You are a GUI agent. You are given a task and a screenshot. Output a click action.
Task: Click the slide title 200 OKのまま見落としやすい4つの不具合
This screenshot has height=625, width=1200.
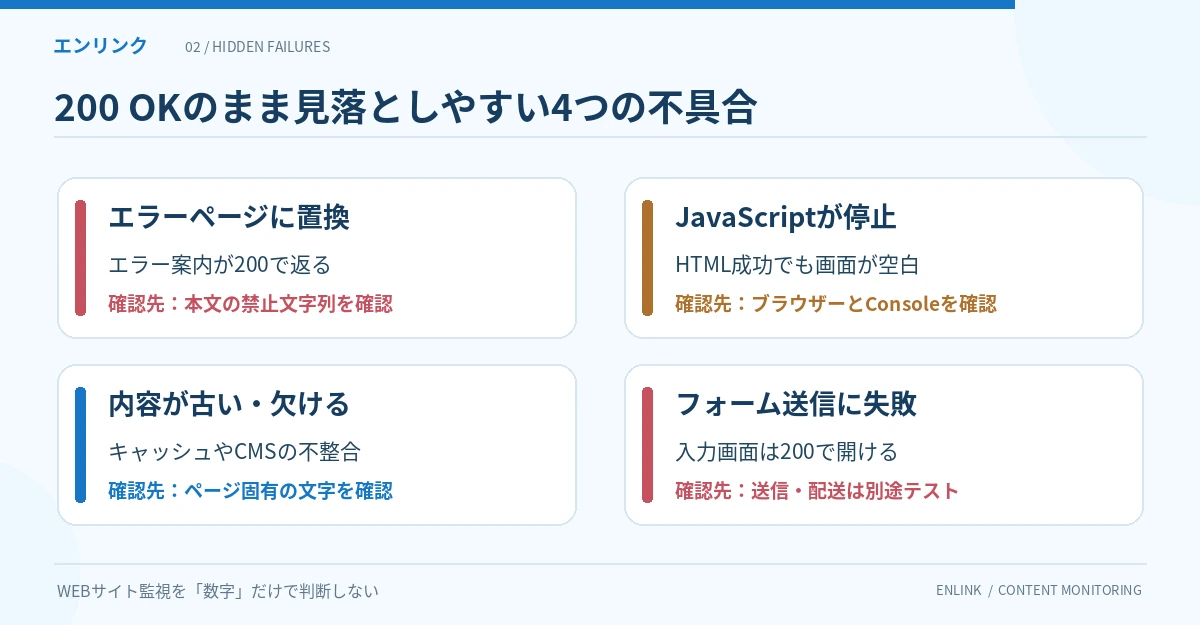click(405, 107)
